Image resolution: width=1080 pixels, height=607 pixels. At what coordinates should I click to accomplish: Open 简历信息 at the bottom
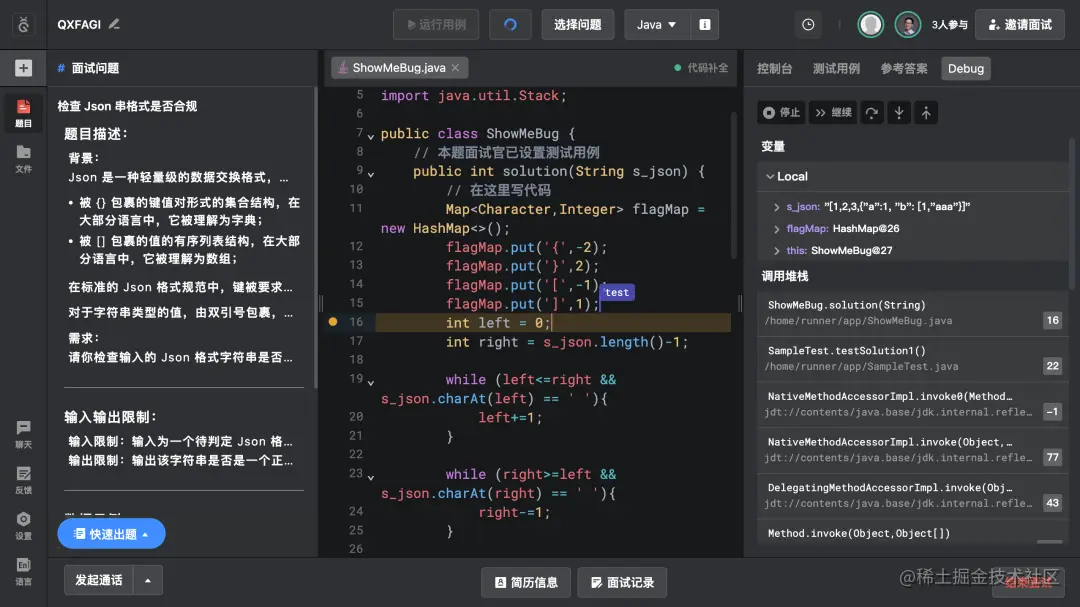point(525,581)
